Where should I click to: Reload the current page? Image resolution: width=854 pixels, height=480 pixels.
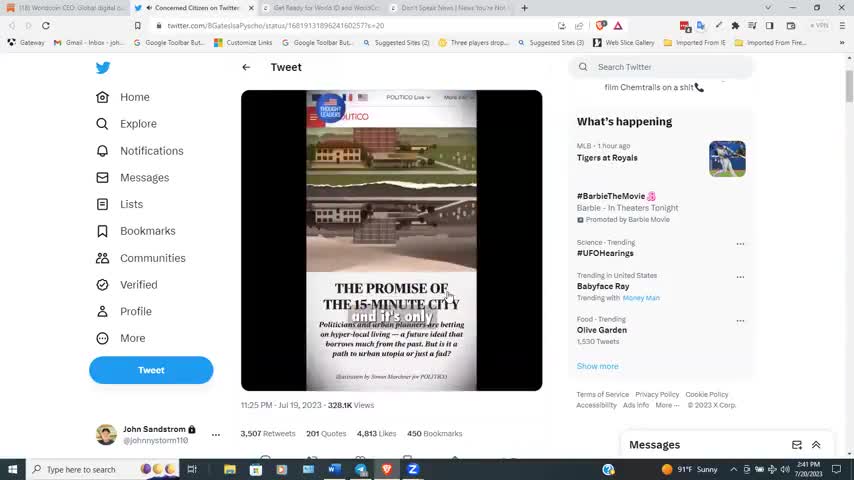[x=46, y=26]
